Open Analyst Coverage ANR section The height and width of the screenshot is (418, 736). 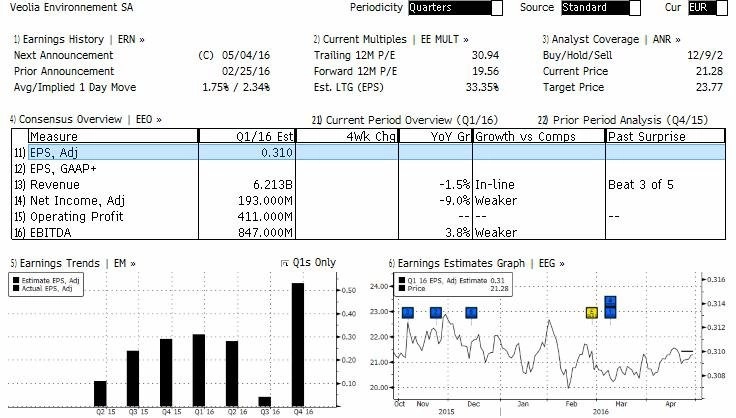612,39
